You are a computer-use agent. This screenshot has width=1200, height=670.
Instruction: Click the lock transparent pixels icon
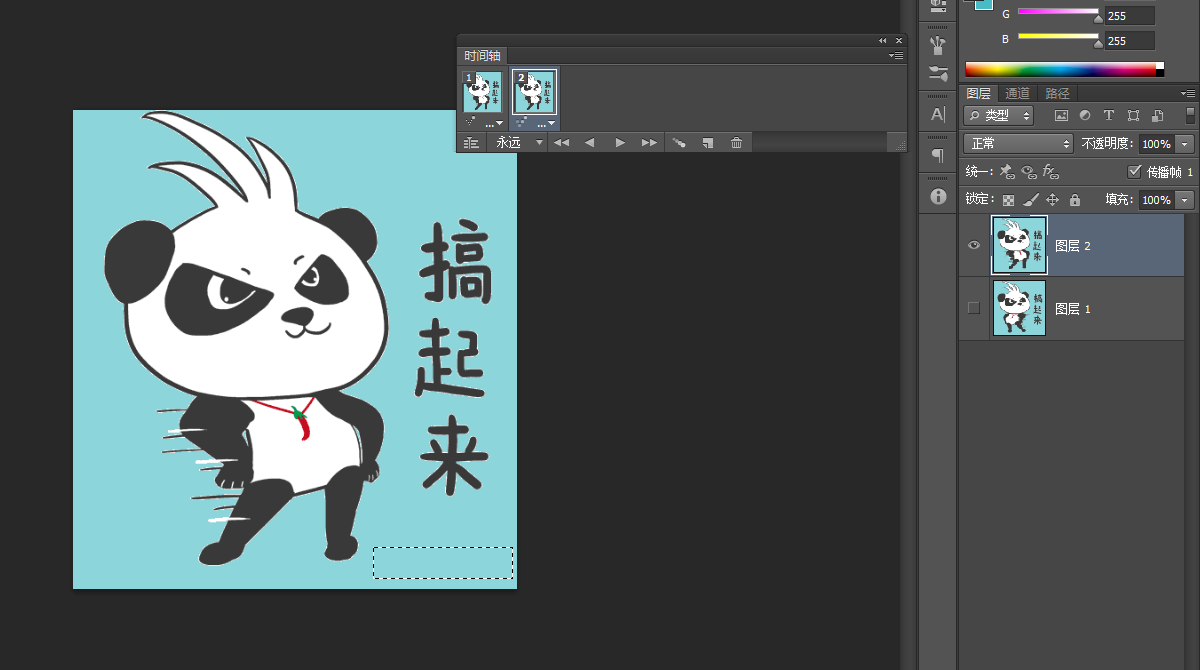pos(1009,200)
